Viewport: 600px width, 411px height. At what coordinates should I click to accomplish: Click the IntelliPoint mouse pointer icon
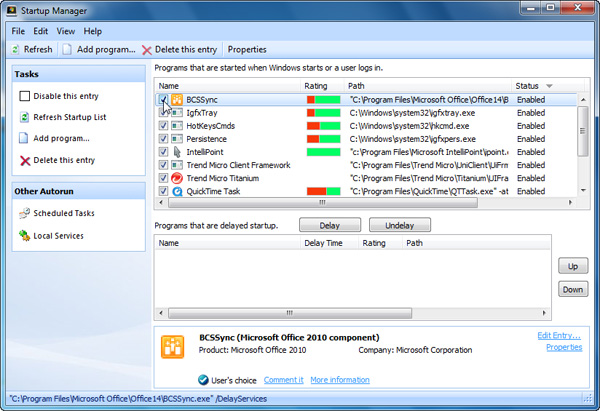coord(177,152)
